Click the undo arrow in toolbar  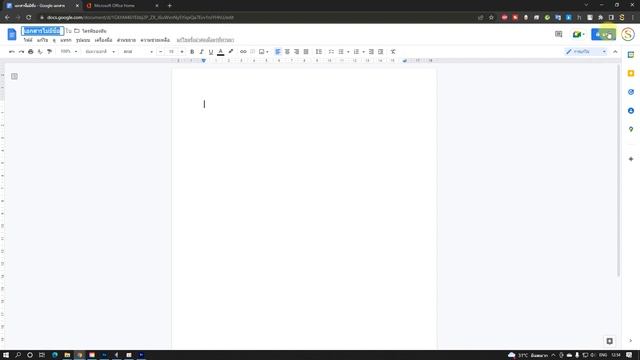pos(11,52)
